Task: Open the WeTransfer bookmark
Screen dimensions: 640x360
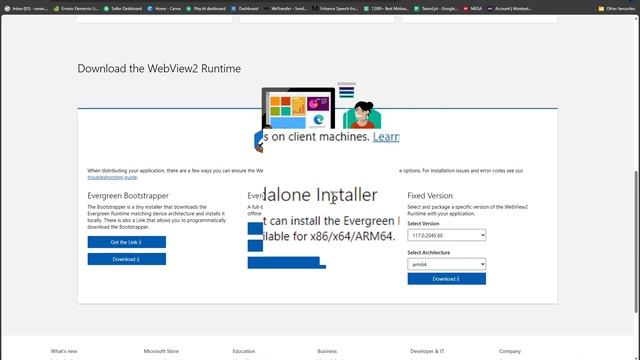Action: [x=285, y=8]
